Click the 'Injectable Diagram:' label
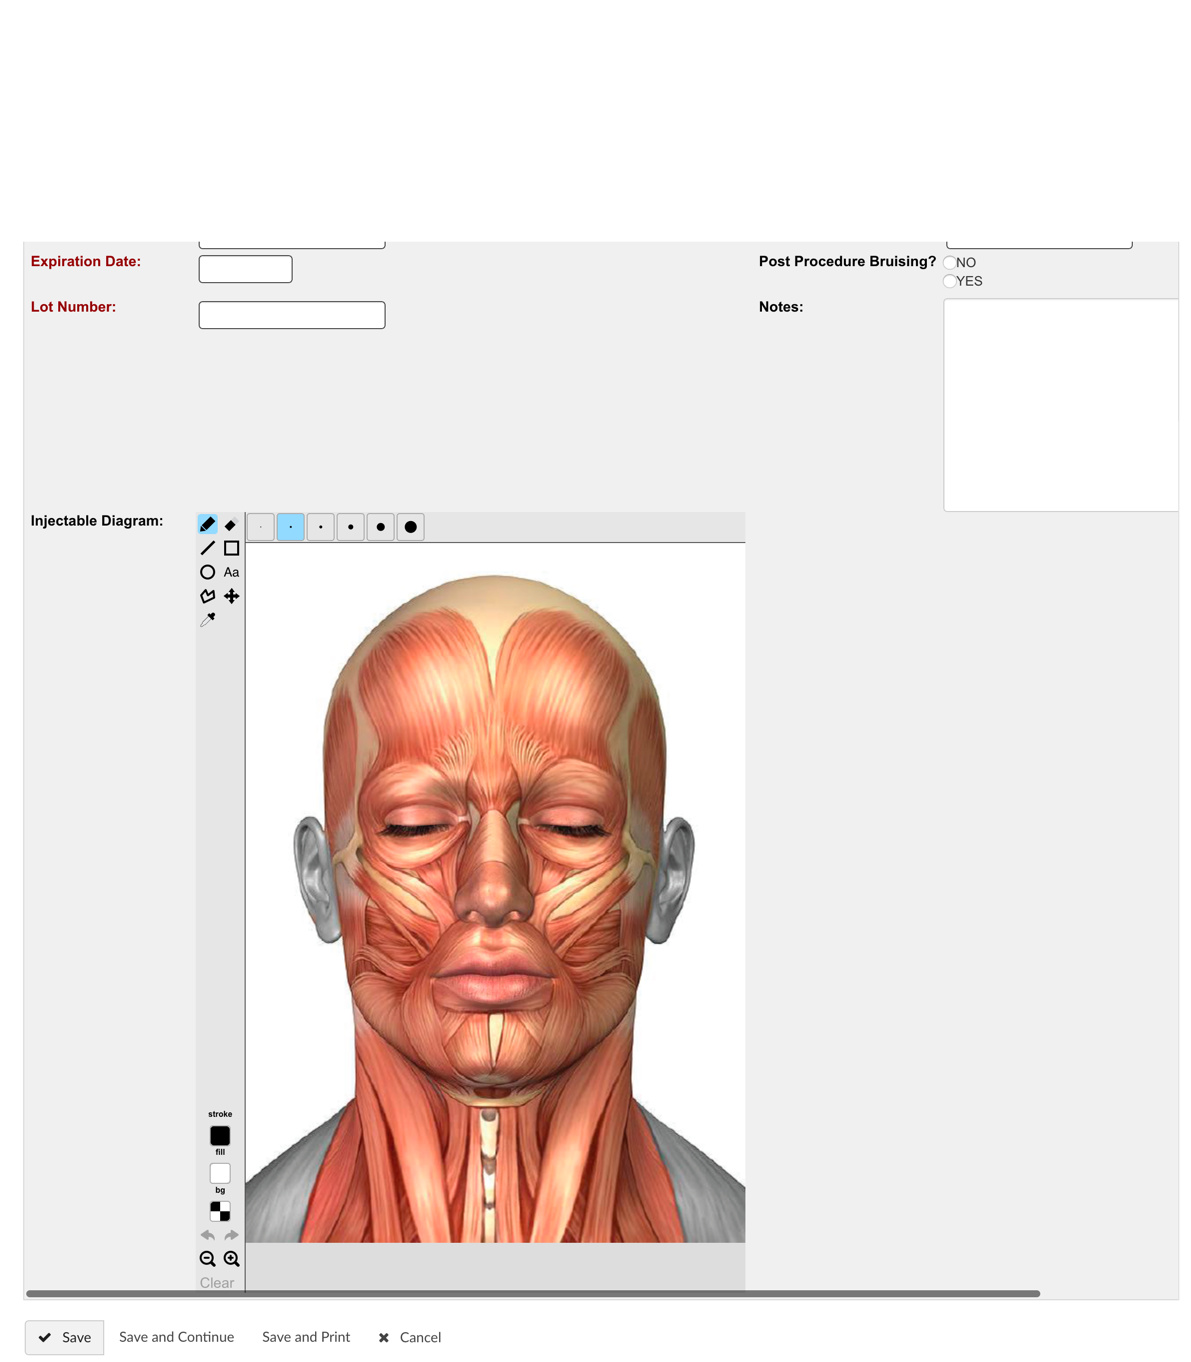The height and width of the screenshot is (1362, 1191). [x=97, y=521]
